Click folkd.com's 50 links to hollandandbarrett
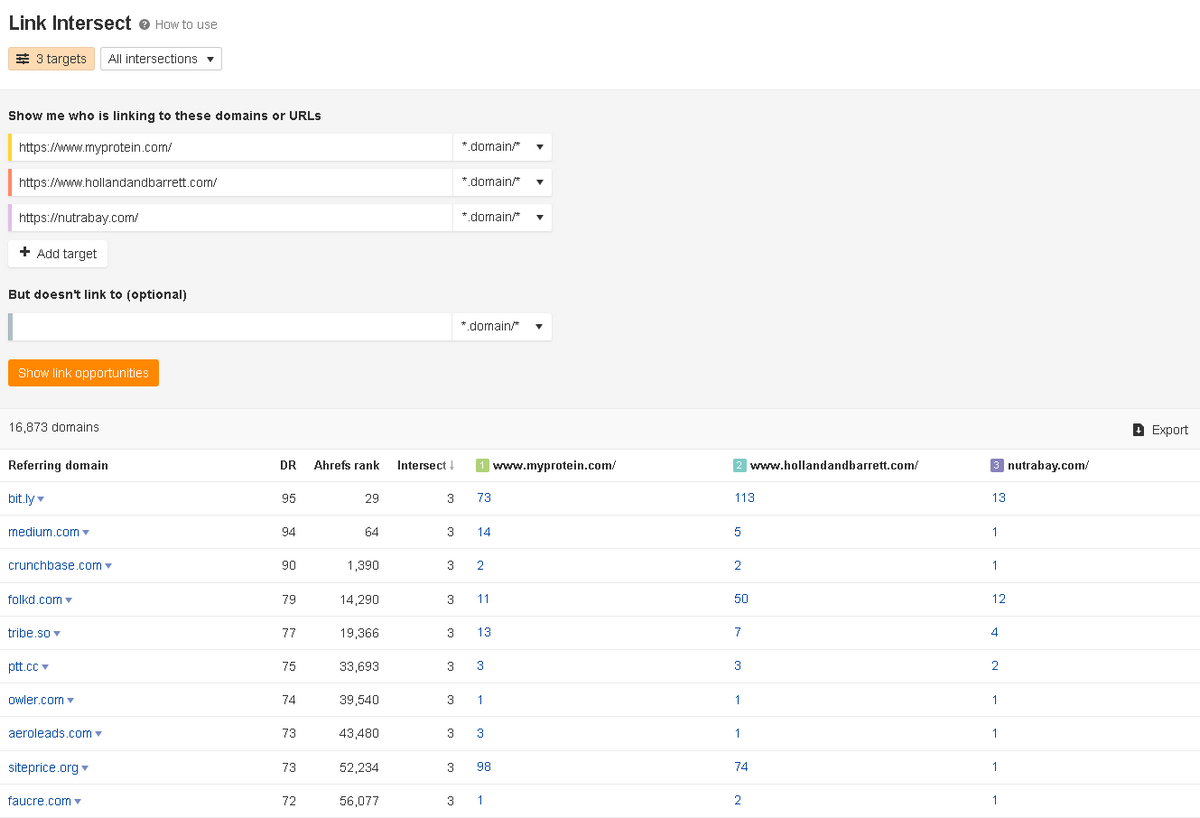The image size is (1200, 818). click(x=741, y=599)
